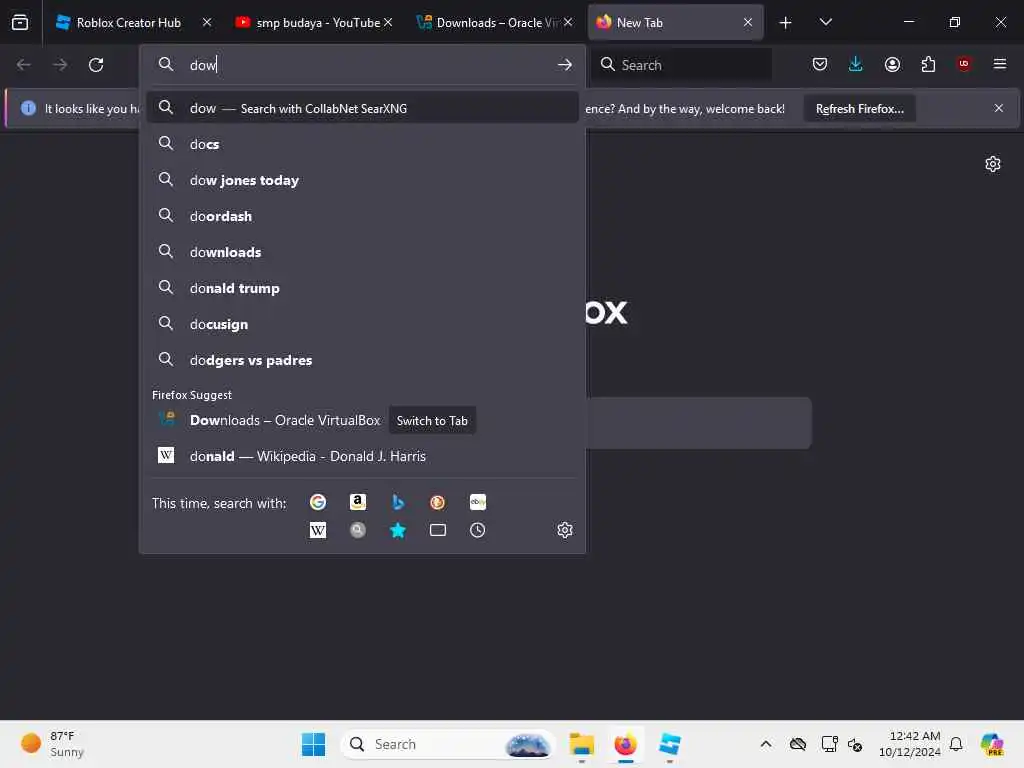1024x768 pixels.
Task: Choose the 'docusign' suggestion
Action: pyautogui.click(x=362, y=323)
